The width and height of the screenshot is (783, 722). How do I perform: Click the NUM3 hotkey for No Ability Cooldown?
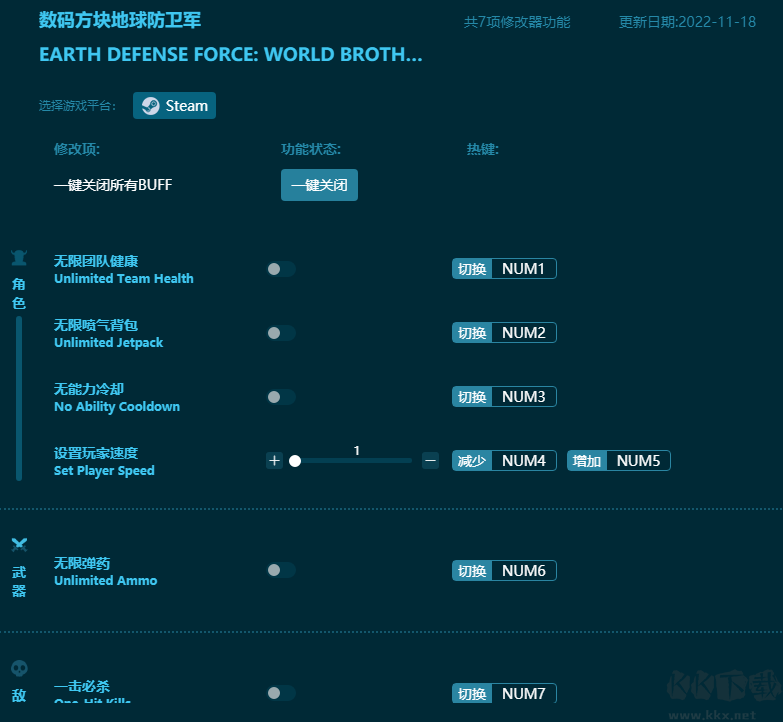tap(523, 397)
